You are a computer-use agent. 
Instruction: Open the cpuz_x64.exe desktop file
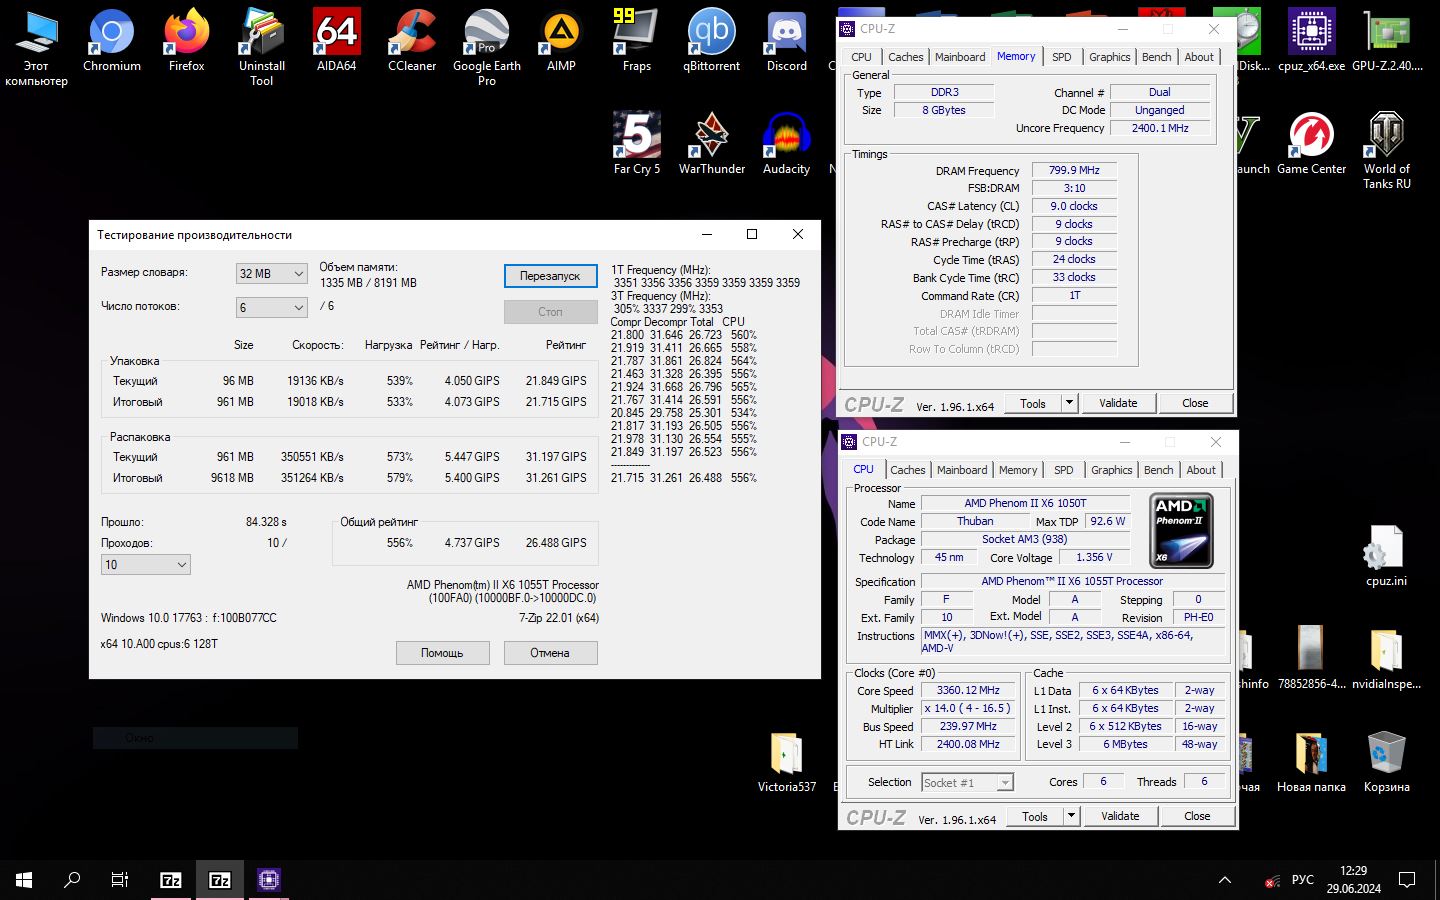coord(1311,40)
